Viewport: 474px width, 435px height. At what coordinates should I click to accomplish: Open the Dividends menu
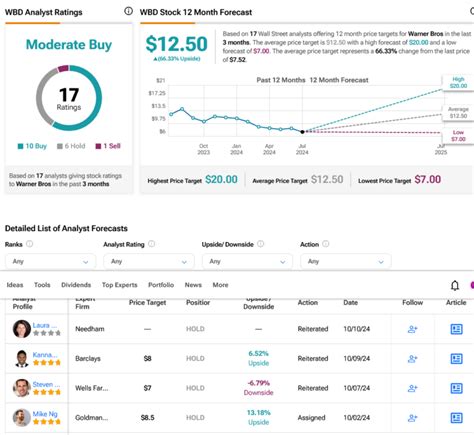76,285
